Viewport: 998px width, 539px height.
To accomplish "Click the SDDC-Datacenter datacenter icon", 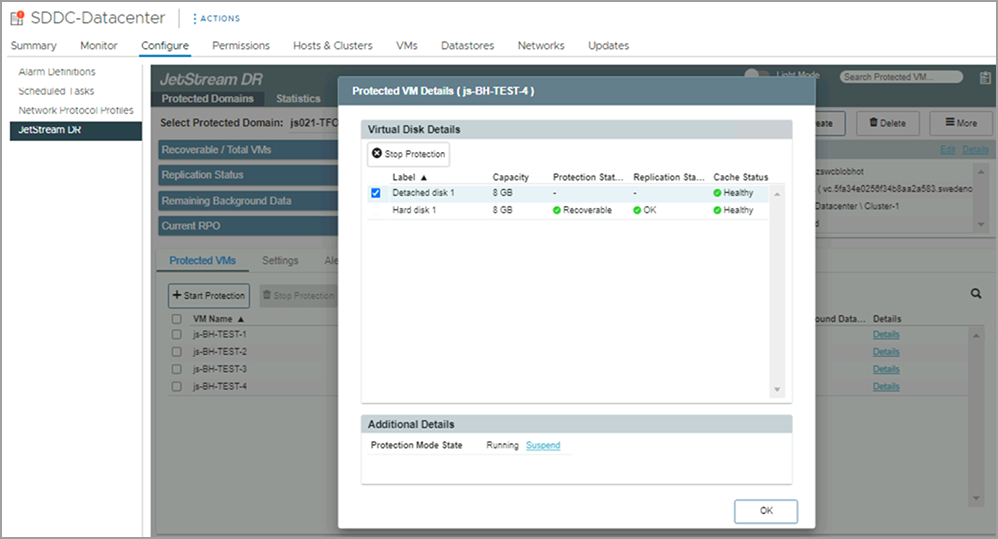I will 19,18.
